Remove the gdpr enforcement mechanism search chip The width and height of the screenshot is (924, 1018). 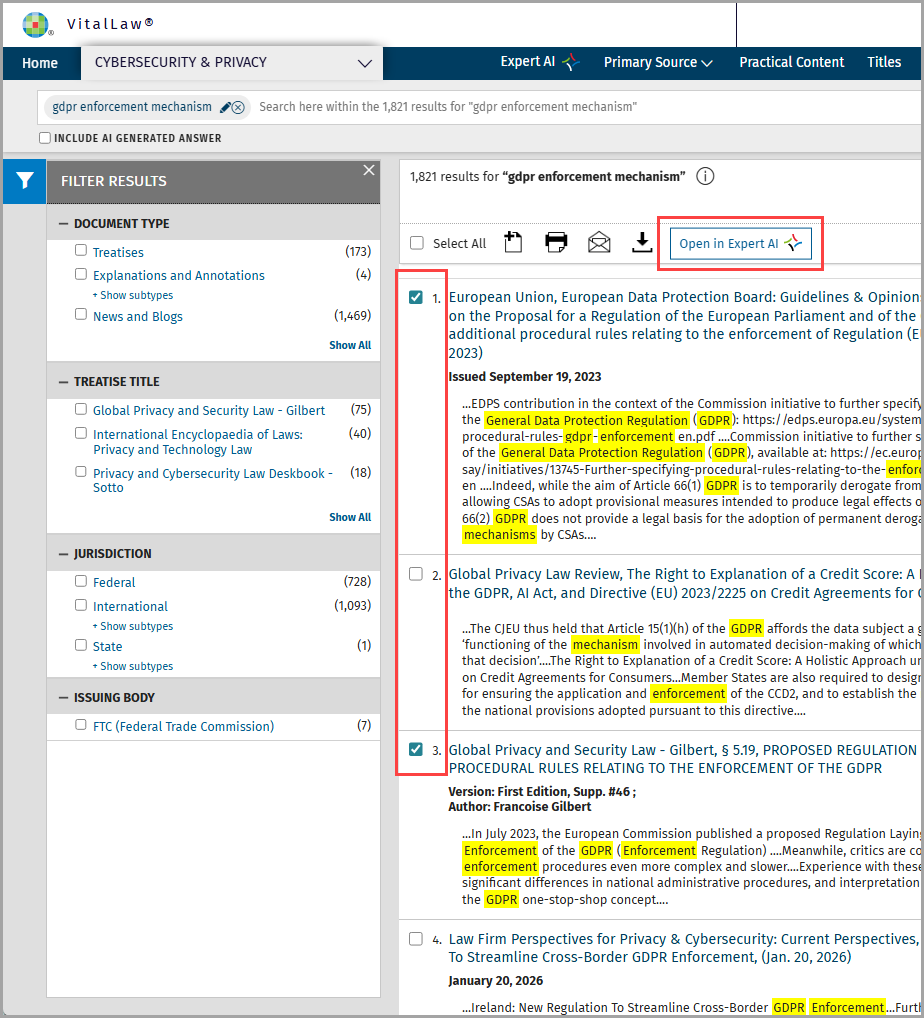coord(238,107)
